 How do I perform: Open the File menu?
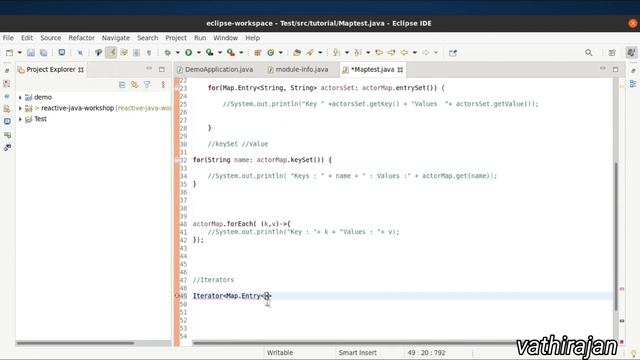[8, 38]
